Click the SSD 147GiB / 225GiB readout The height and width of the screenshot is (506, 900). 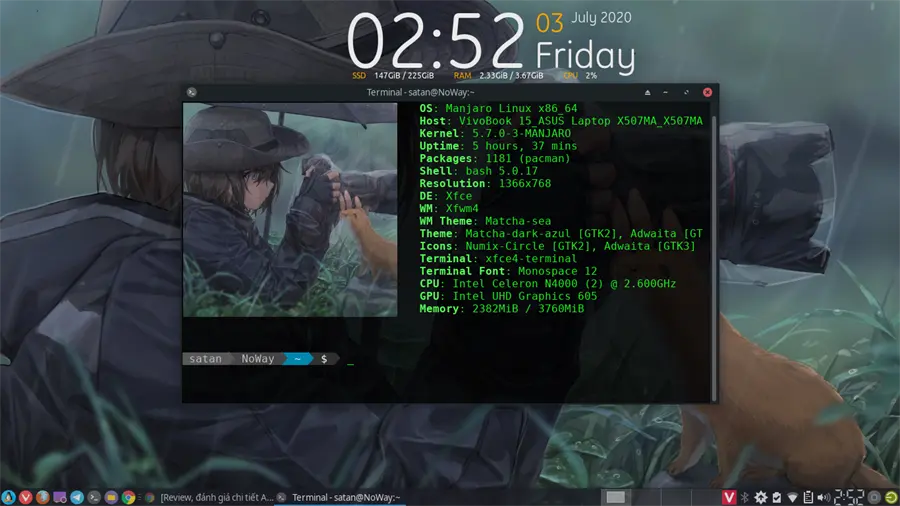393,76
